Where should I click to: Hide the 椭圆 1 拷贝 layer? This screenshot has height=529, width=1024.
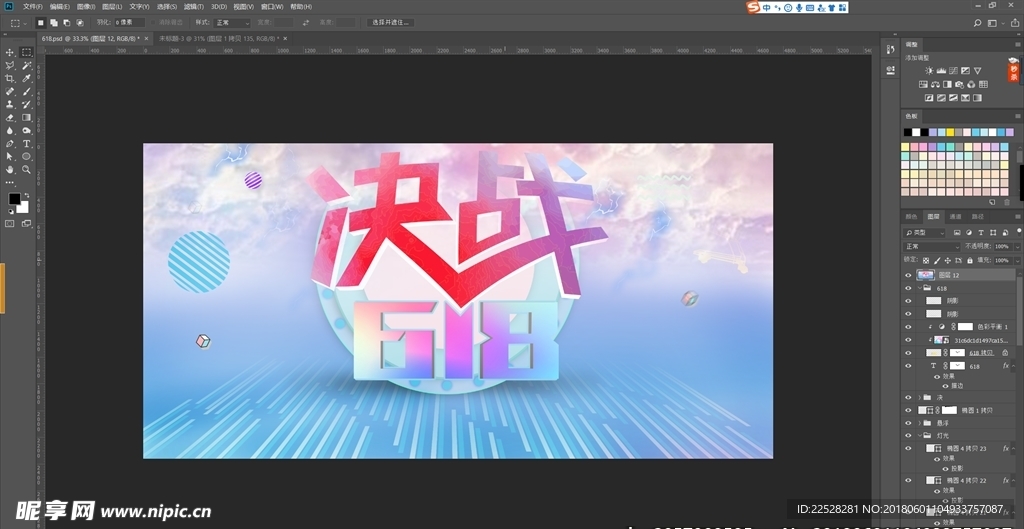908,410
